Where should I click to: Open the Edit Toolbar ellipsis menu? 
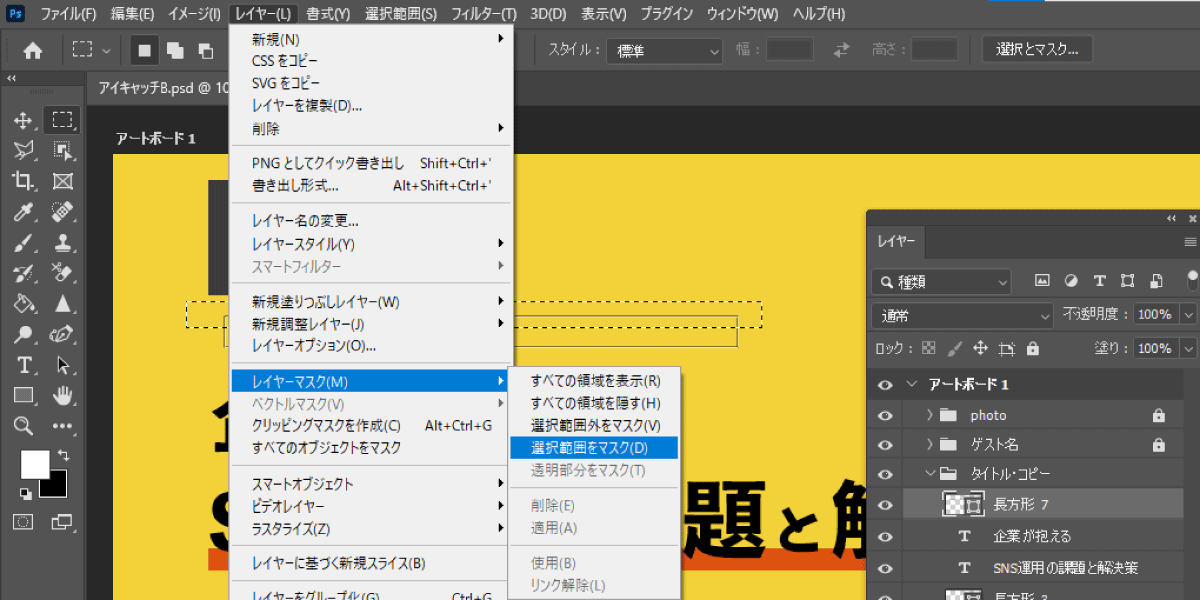point(63,425)
